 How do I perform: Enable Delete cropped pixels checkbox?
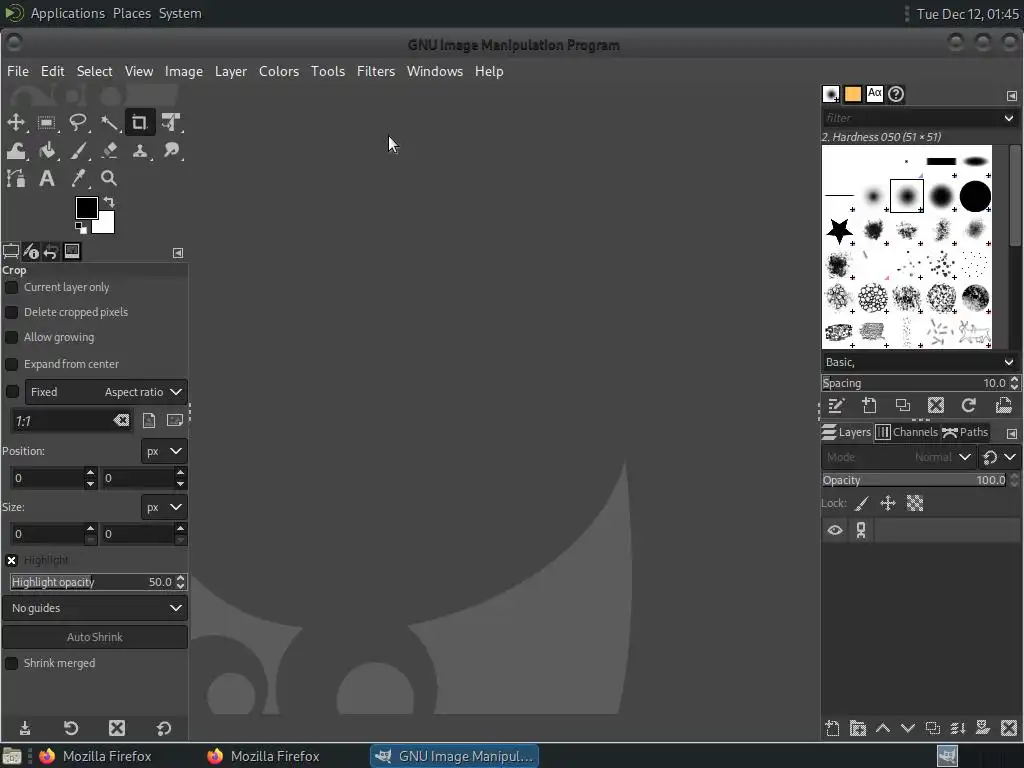coord(11,312)
